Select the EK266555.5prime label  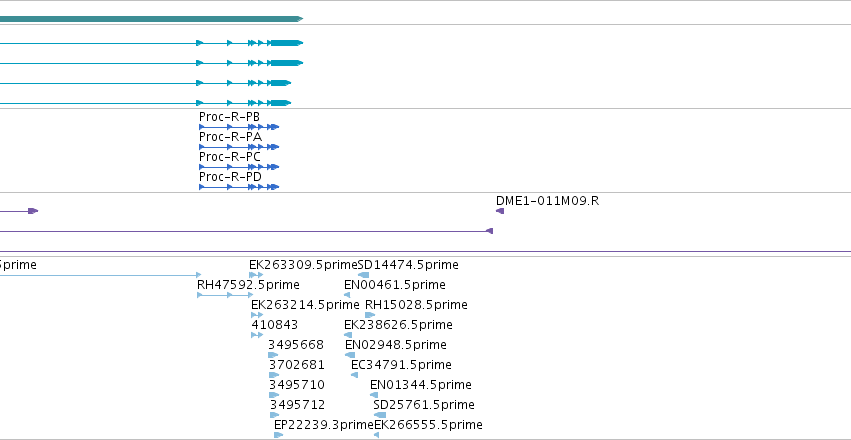pyautogui.click(x=428, y=425)
